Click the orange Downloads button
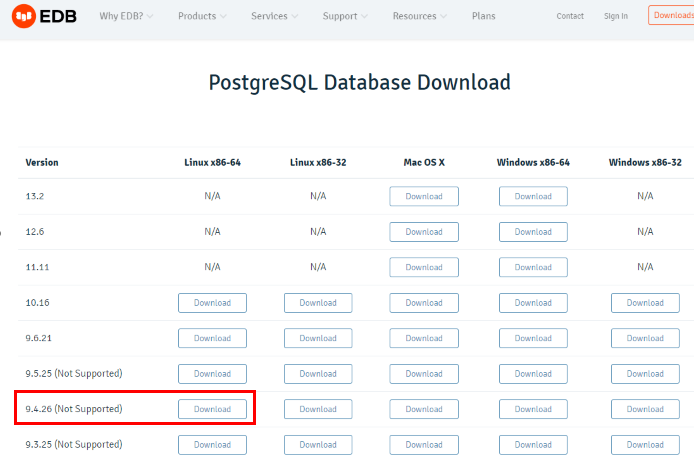Viewport: 694px width, 468px height. coord(671,15)
